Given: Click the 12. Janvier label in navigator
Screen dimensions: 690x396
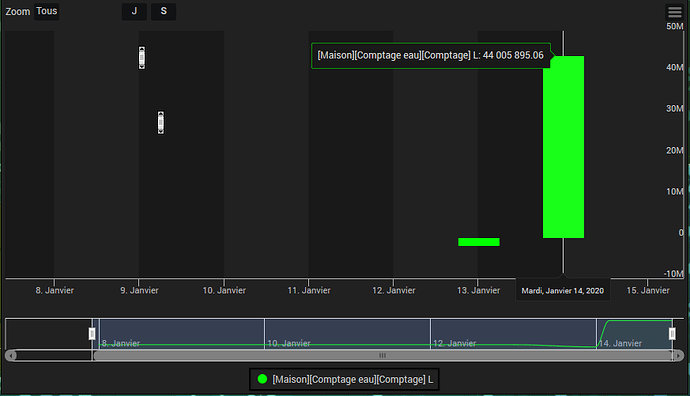Looking at the screenshot, I should coord(455,343).
